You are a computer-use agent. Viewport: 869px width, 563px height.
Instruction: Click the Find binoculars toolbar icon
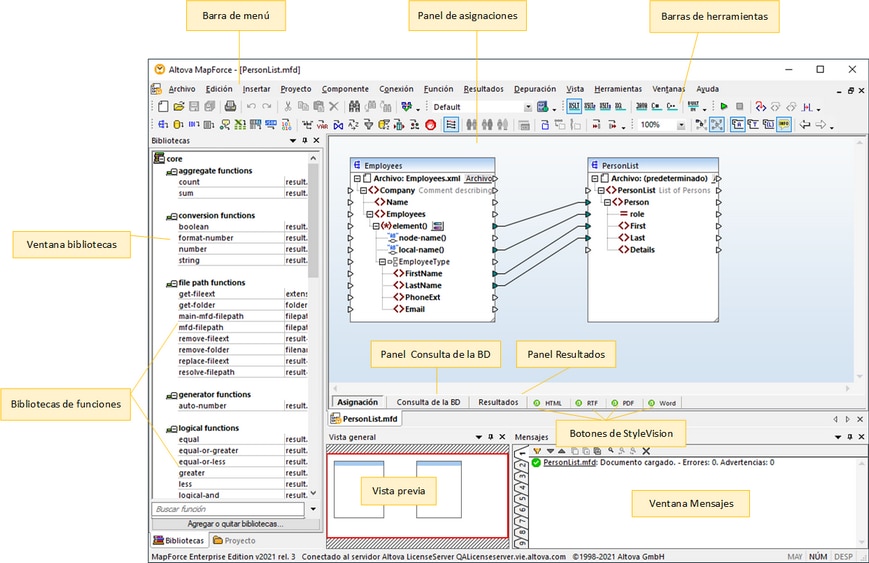(355, 106)
